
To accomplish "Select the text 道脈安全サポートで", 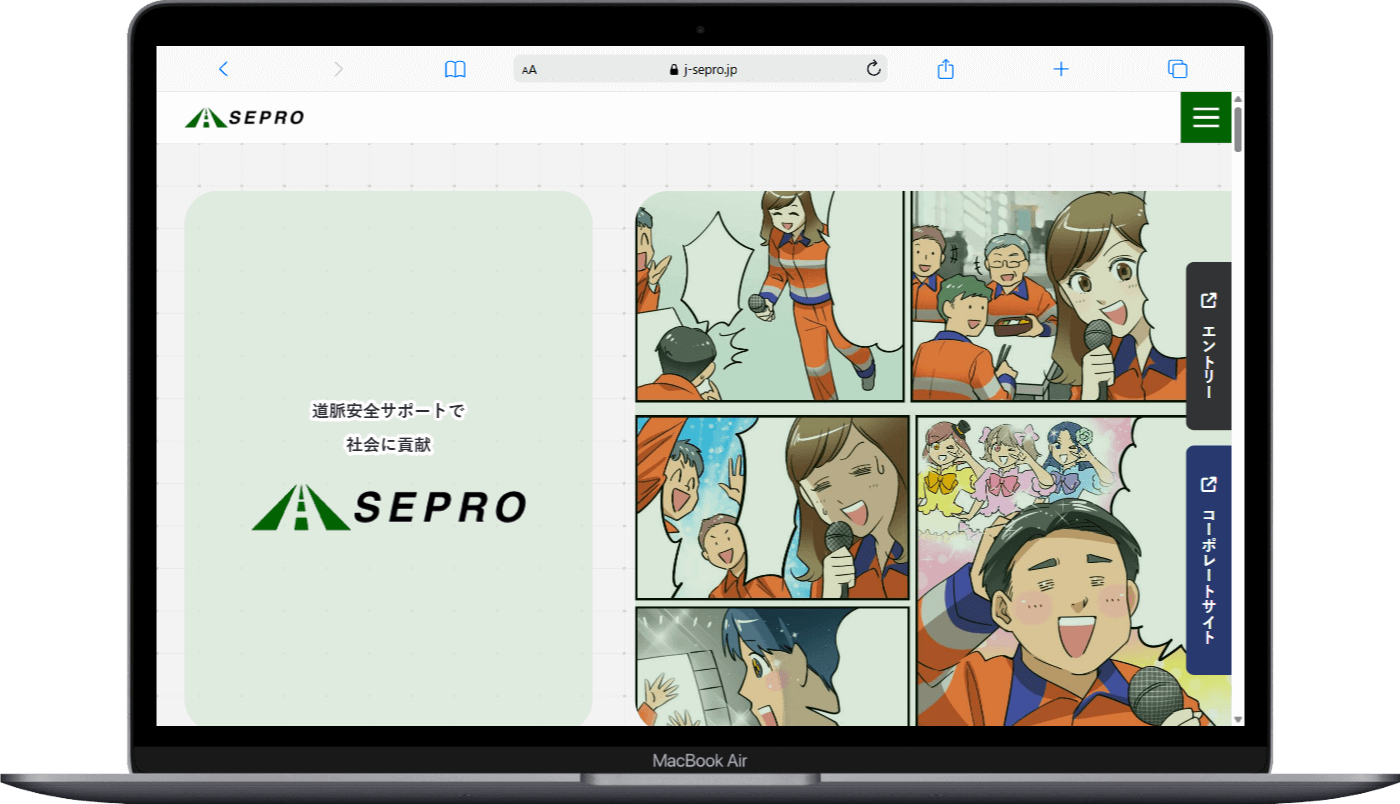I will pyautogui.click(x=388, y=410).
